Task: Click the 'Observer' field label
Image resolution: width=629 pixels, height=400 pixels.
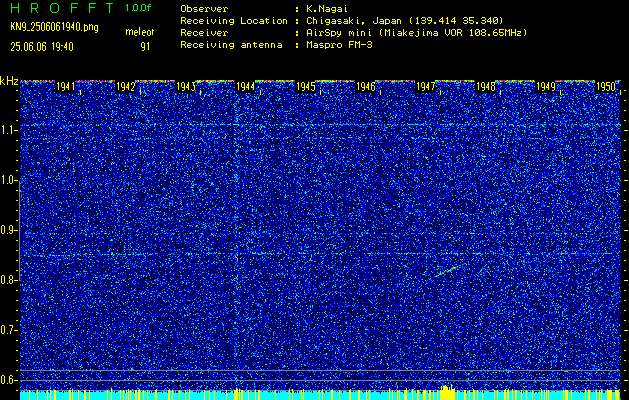Action: pyautogui.click(x=204, y=9)
